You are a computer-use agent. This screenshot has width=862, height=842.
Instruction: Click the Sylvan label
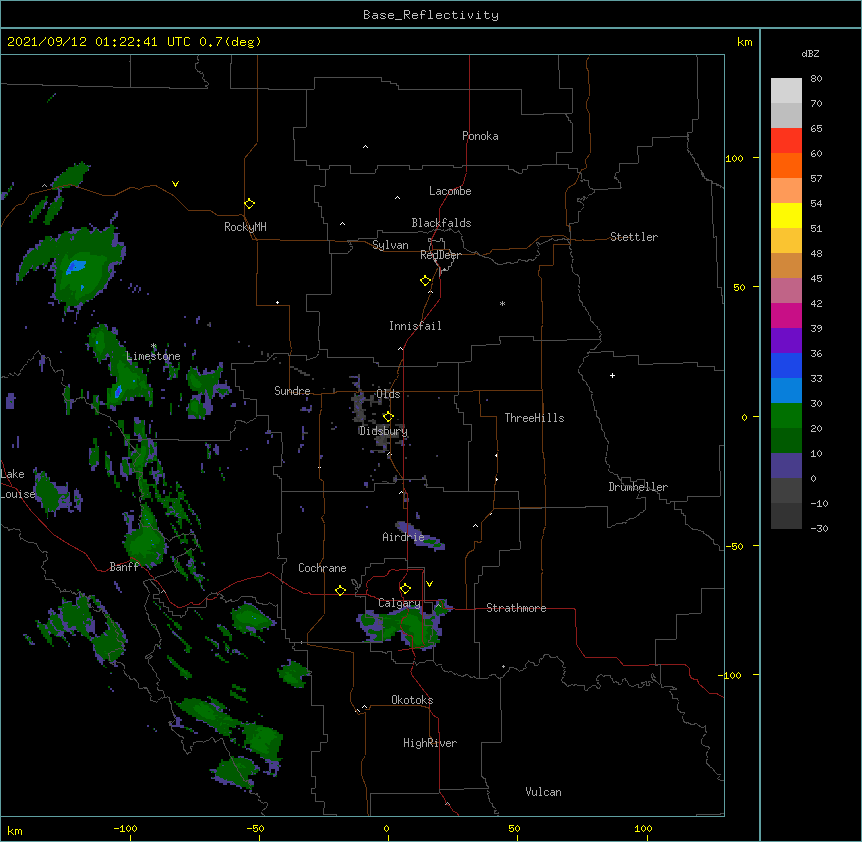(x=390, y=245)
